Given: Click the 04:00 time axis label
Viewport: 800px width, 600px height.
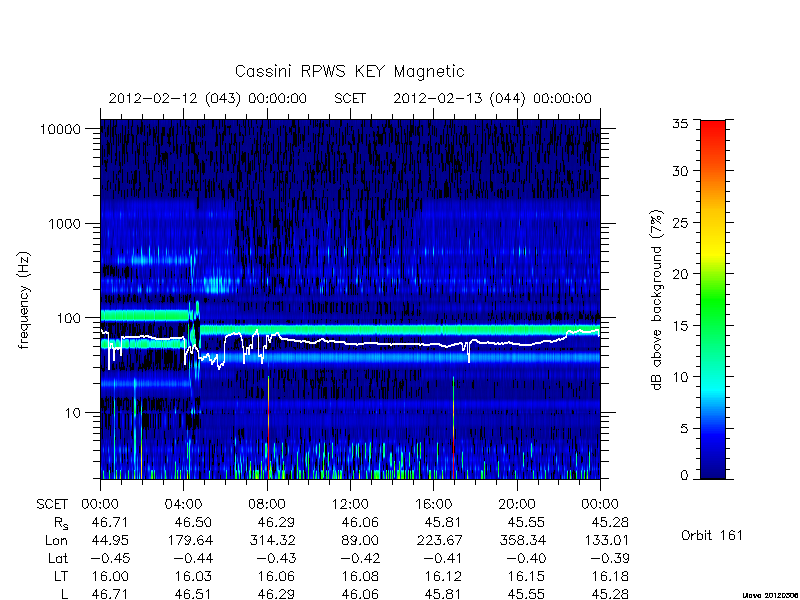Looking at the screenshot, I should coord(183,505).
